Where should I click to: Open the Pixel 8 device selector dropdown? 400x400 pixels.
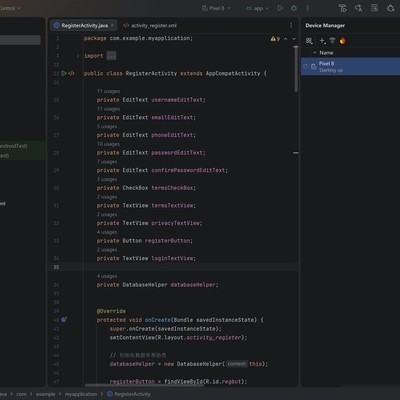tap(216, 8)
